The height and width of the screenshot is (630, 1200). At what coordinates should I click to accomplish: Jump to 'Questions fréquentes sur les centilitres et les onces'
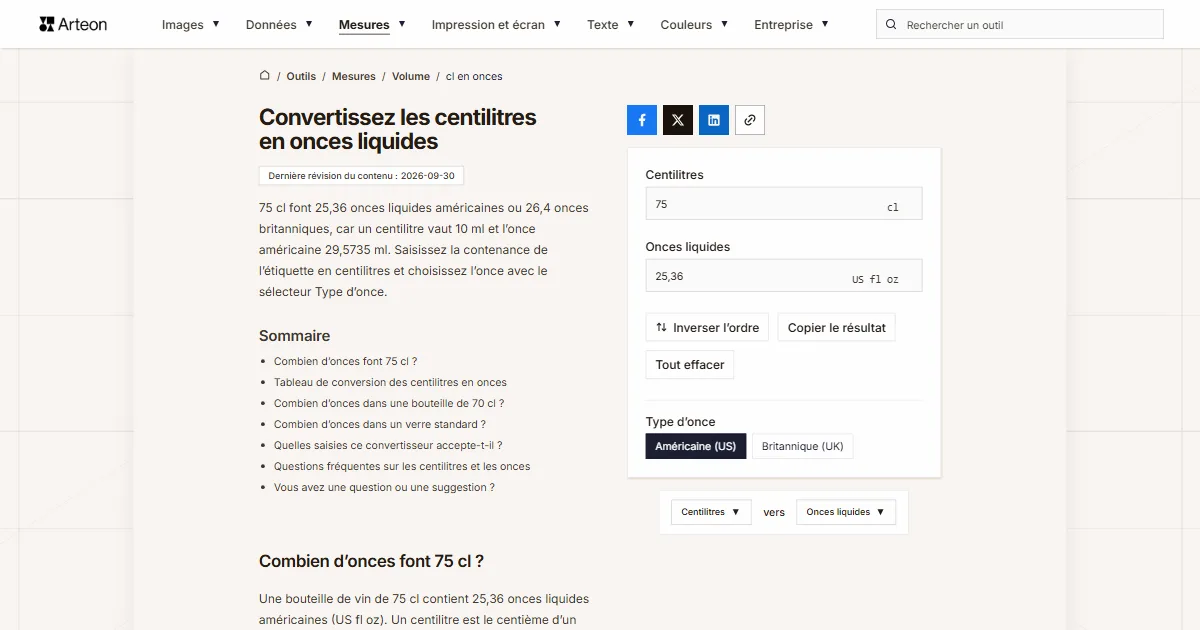click(x=402, y=466)
